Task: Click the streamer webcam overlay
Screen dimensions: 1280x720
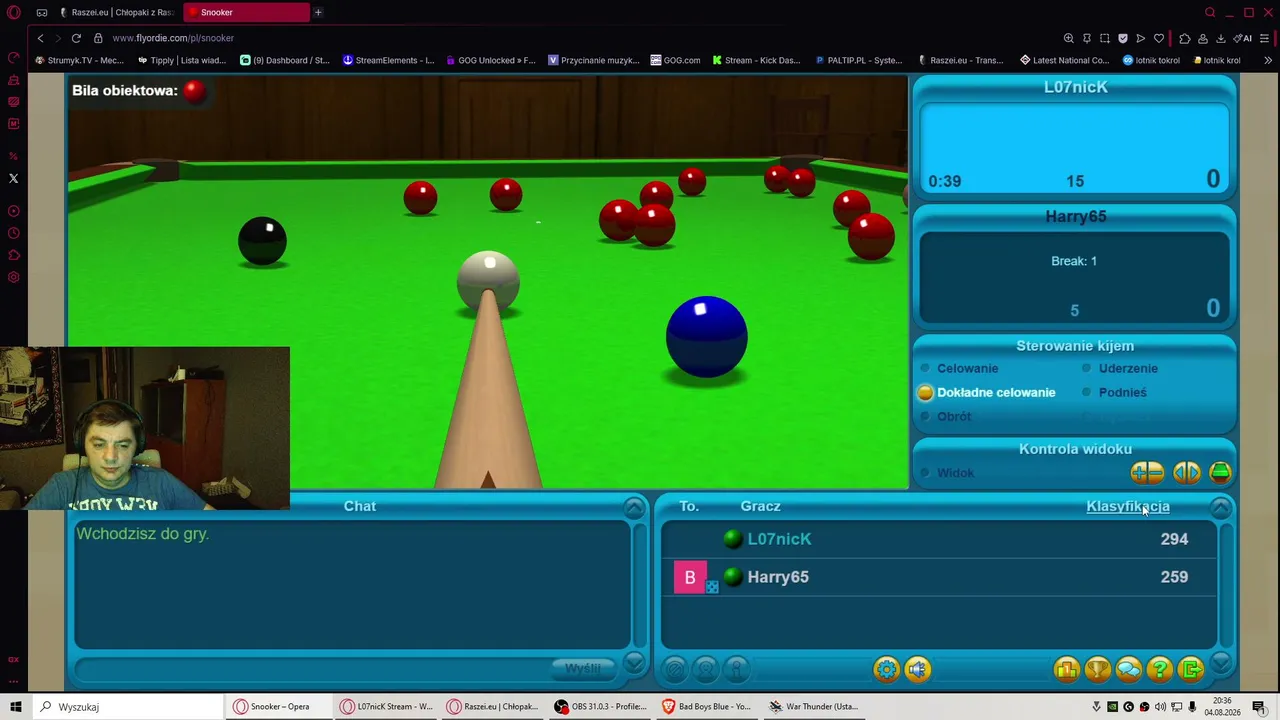Action: point(145,429)
